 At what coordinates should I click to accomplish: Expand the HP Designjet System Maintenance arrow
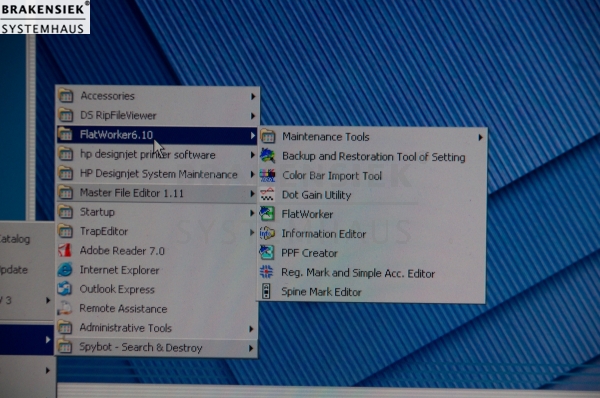(x=253, y=175)
